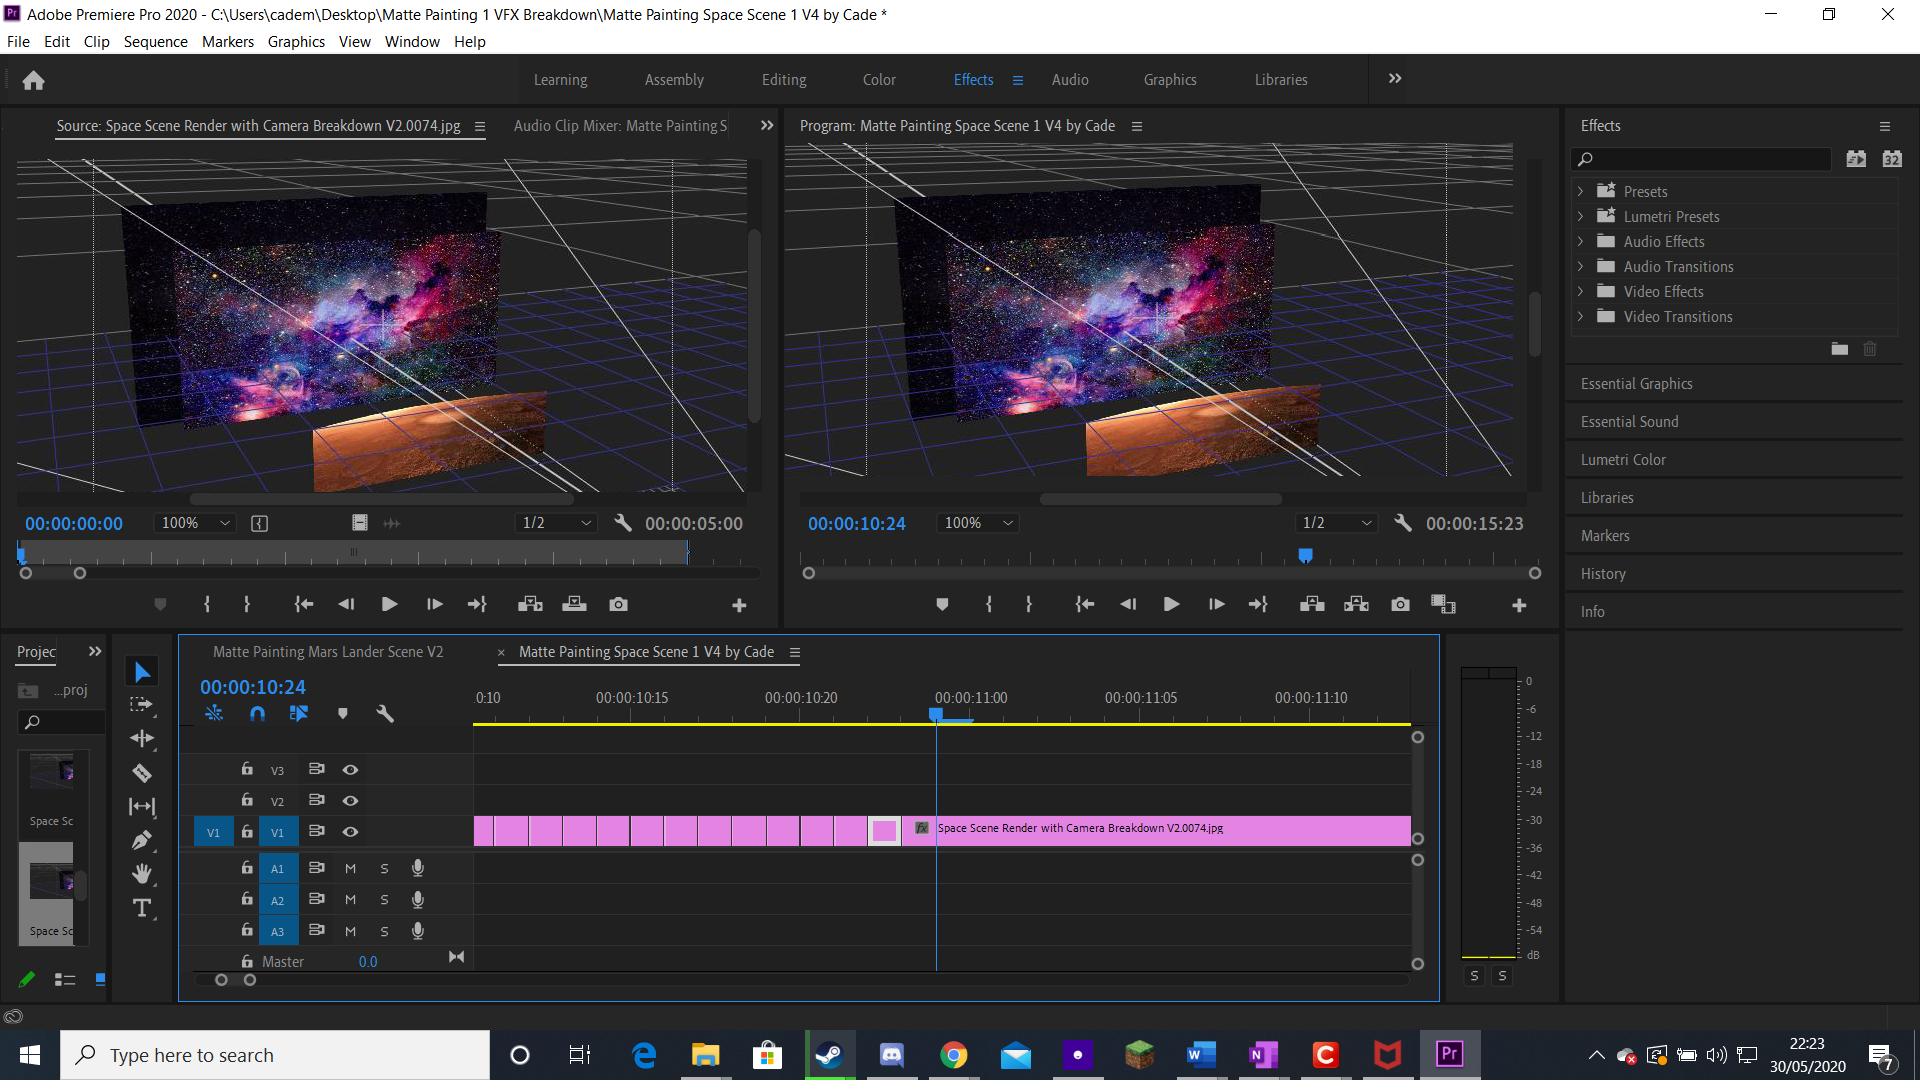The width and height of the screenshot is (1920, 1080).
Task: Open the Markers menu
Action: [228, 42]
